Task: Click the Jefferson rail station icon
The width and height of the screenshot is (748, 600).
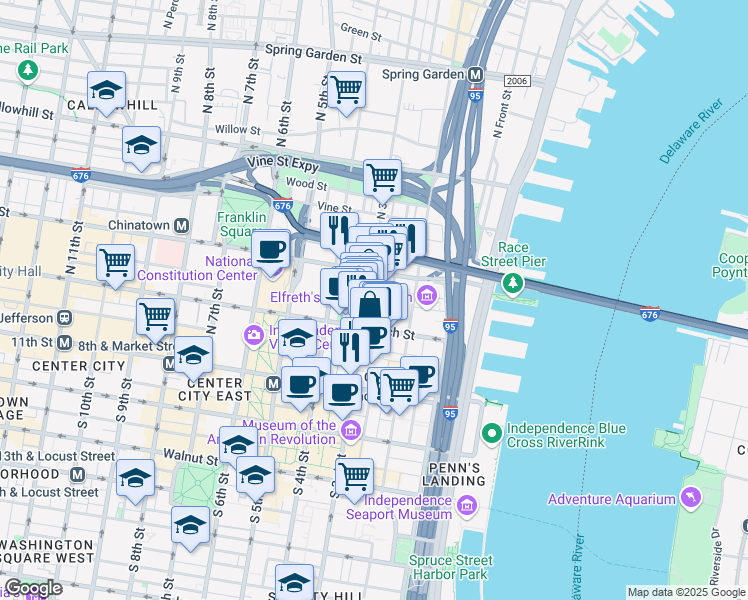Action: point(64,318)
